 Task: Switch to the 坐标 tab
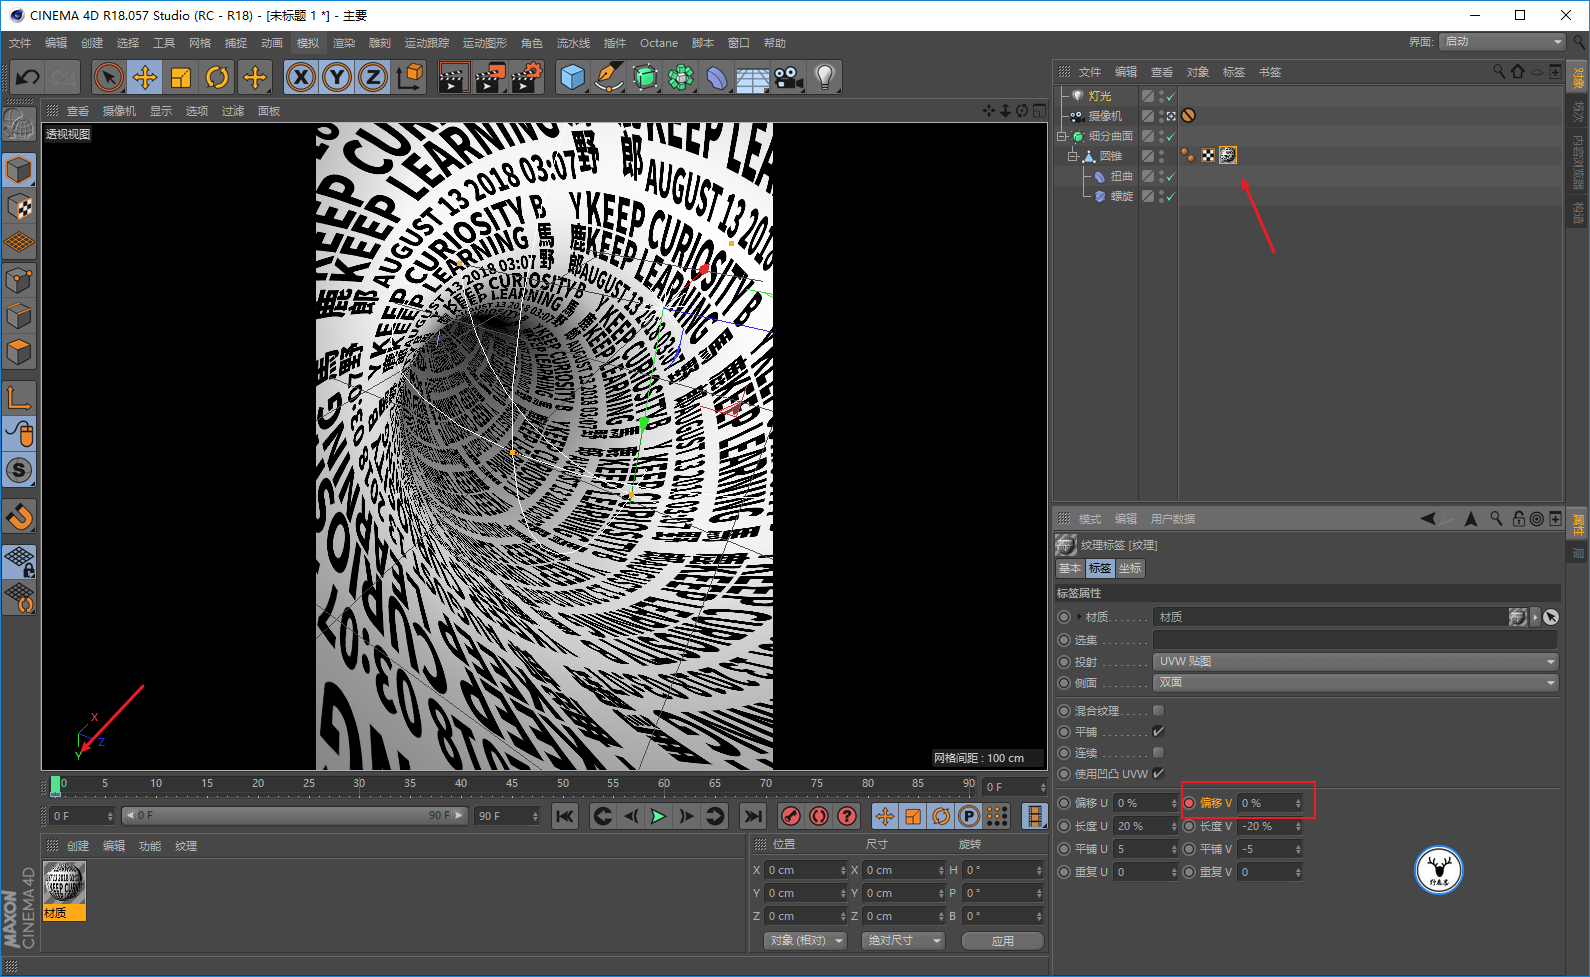pyautogui.click(x=1130, y=568)
